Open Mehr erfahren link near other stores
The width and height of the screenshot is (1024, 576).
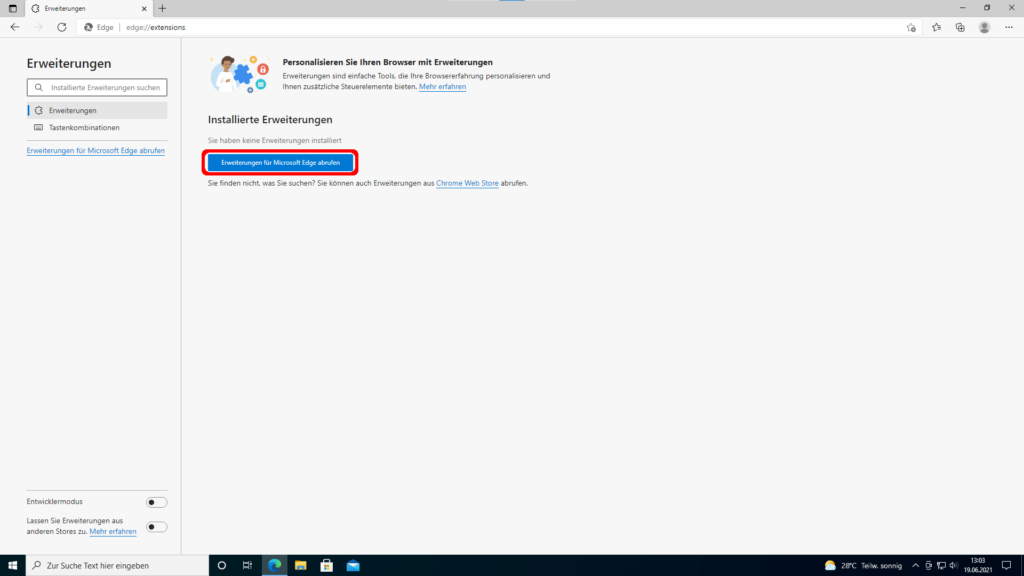pyautogui.click(x=113, y=532)
